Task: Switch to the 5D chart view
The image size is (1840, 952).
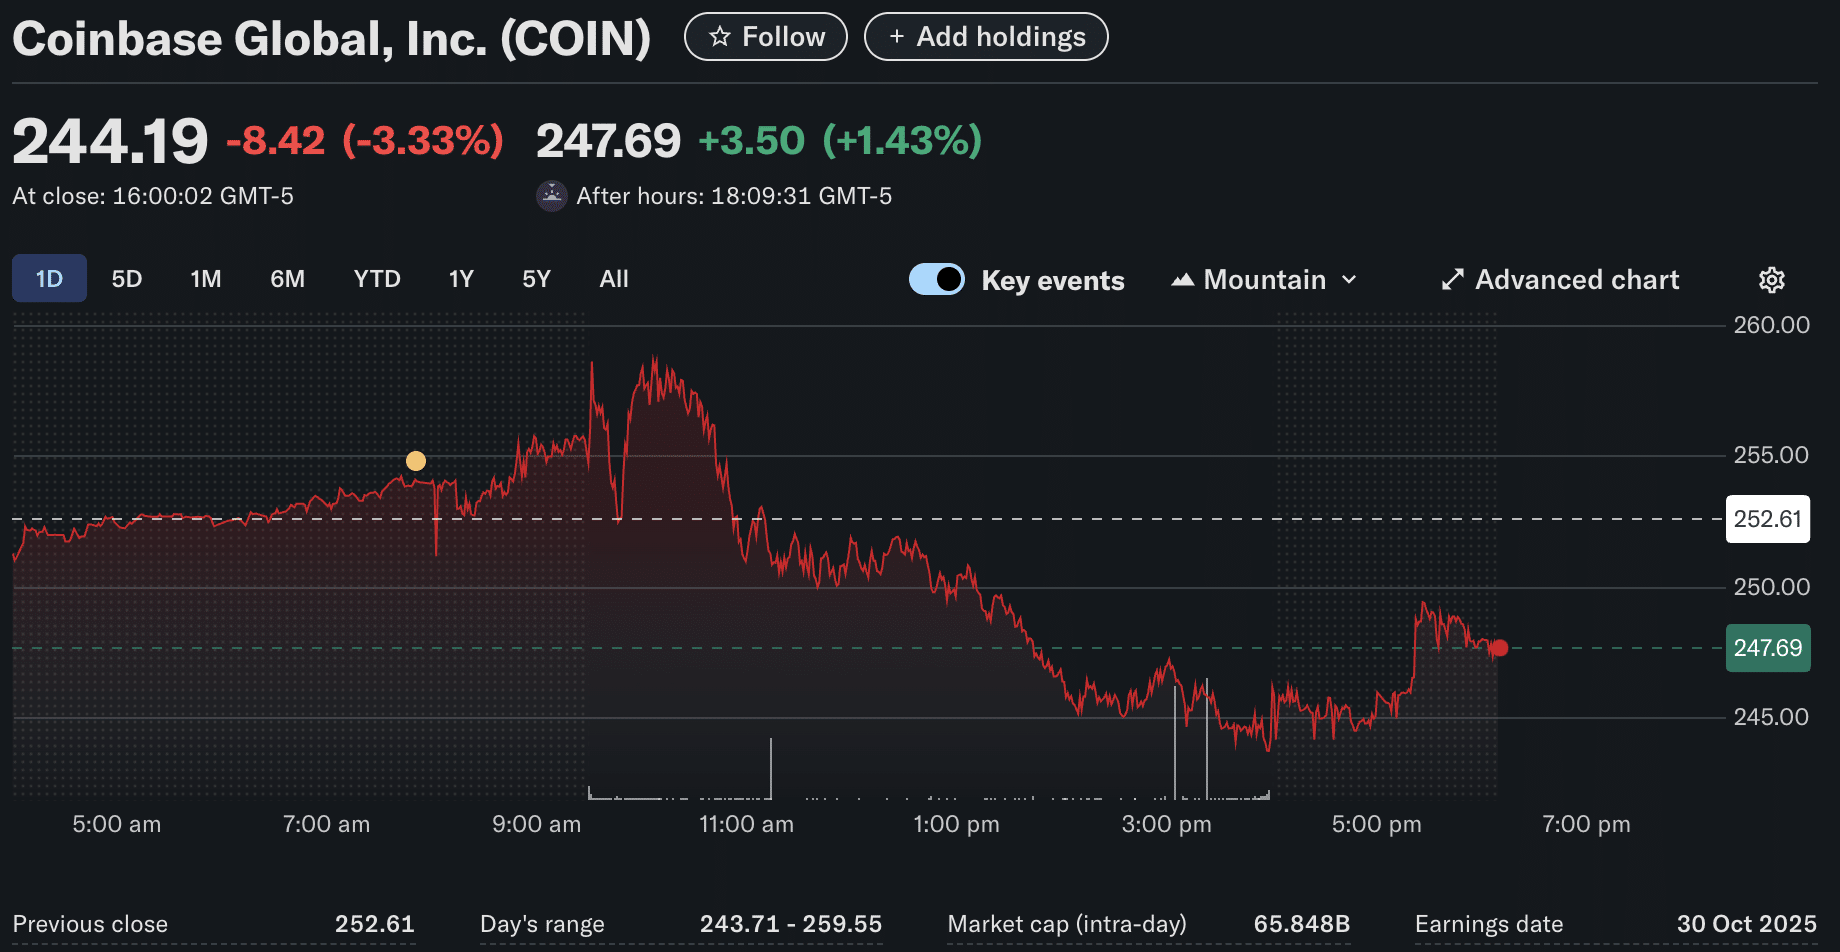Action: coord(127,279)
